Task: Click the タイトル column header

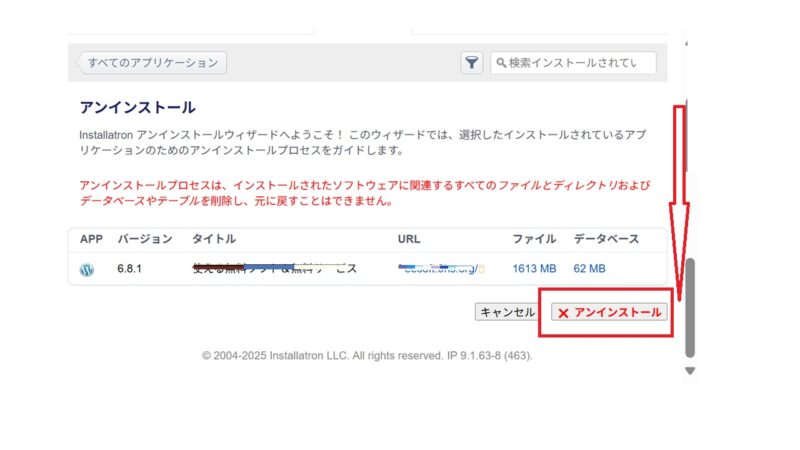Action: [214, 240]
